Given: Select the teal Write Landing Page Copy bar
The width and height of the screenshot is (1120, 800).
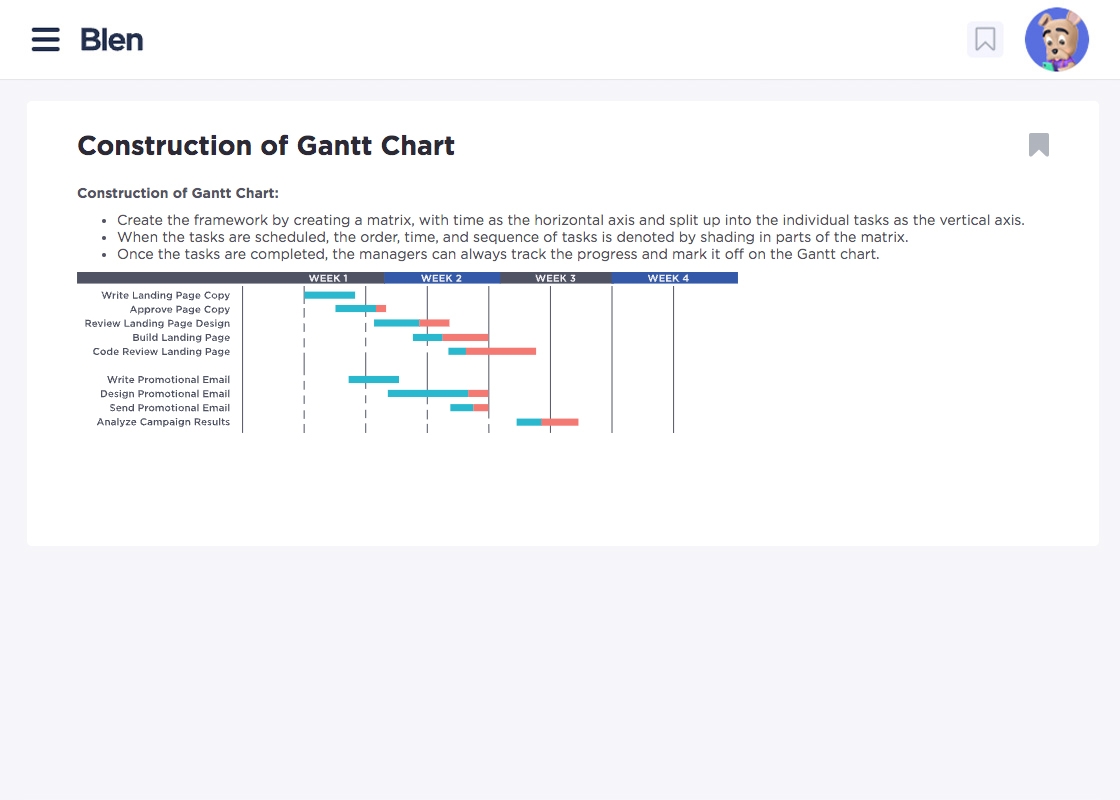Looking at the screenshot, I should click(329, 295).
